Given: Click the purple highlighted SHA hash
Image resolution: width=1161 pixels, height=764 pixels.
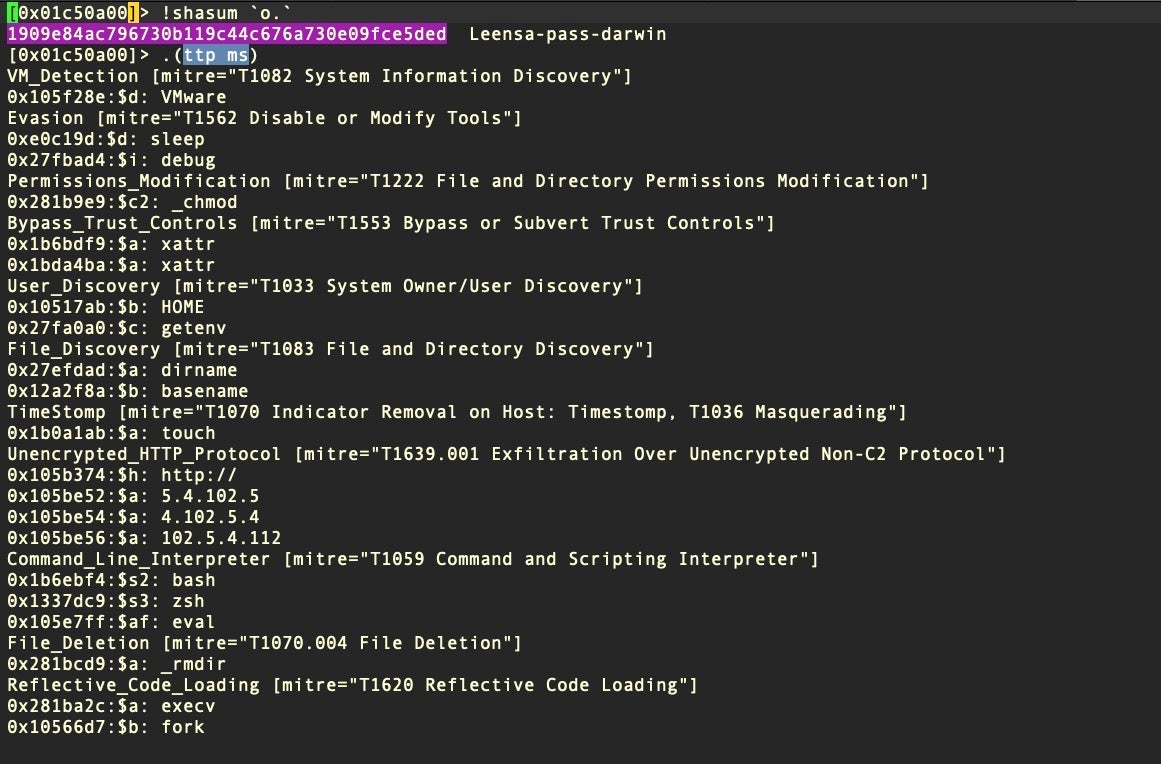Looking at the screenshot, I should click(227, 34).
